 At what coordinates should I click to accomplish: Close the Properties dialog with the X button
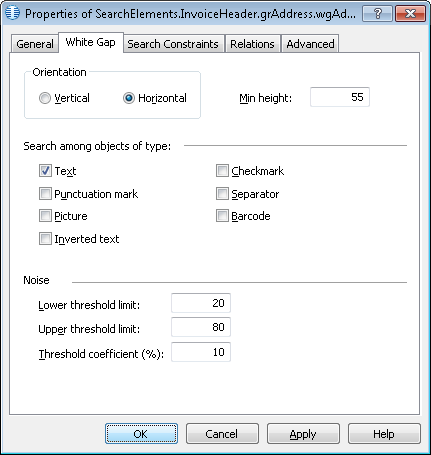[410, 14]
